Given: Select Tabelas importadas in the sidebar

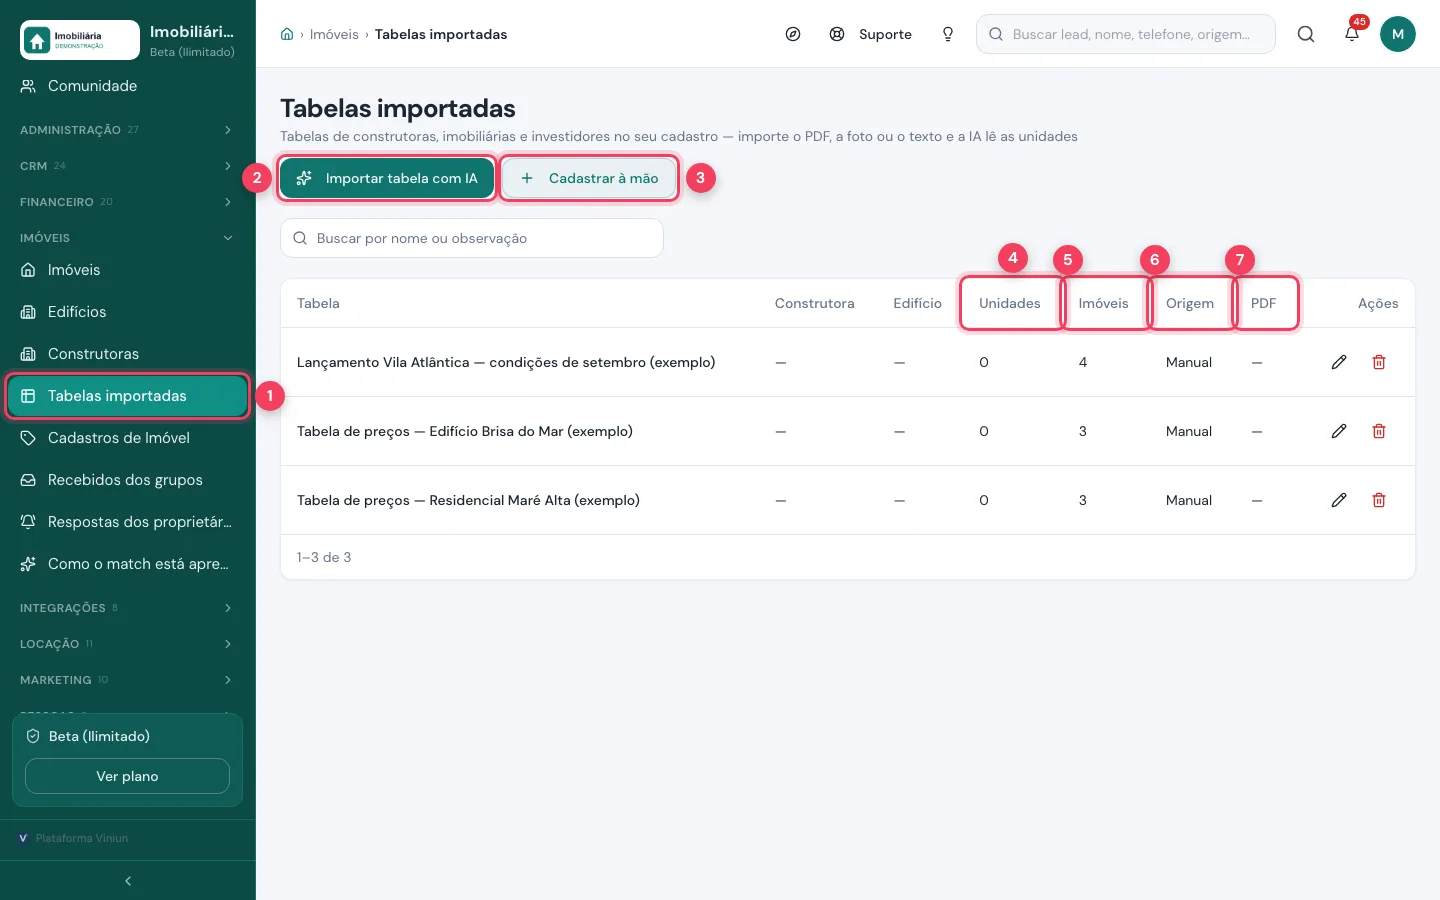Looking at the screenshot, I should [128, 396].
